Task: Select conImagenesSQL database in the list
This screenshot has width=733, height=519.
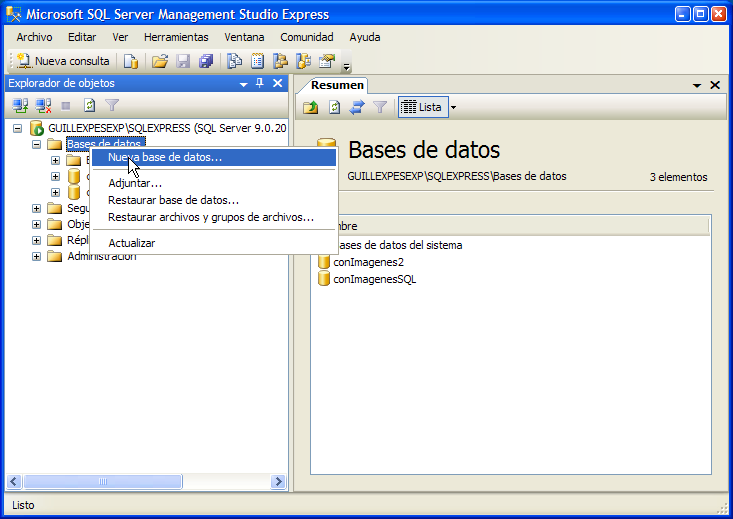Action: pyautogui.click(x=374, y=279)
